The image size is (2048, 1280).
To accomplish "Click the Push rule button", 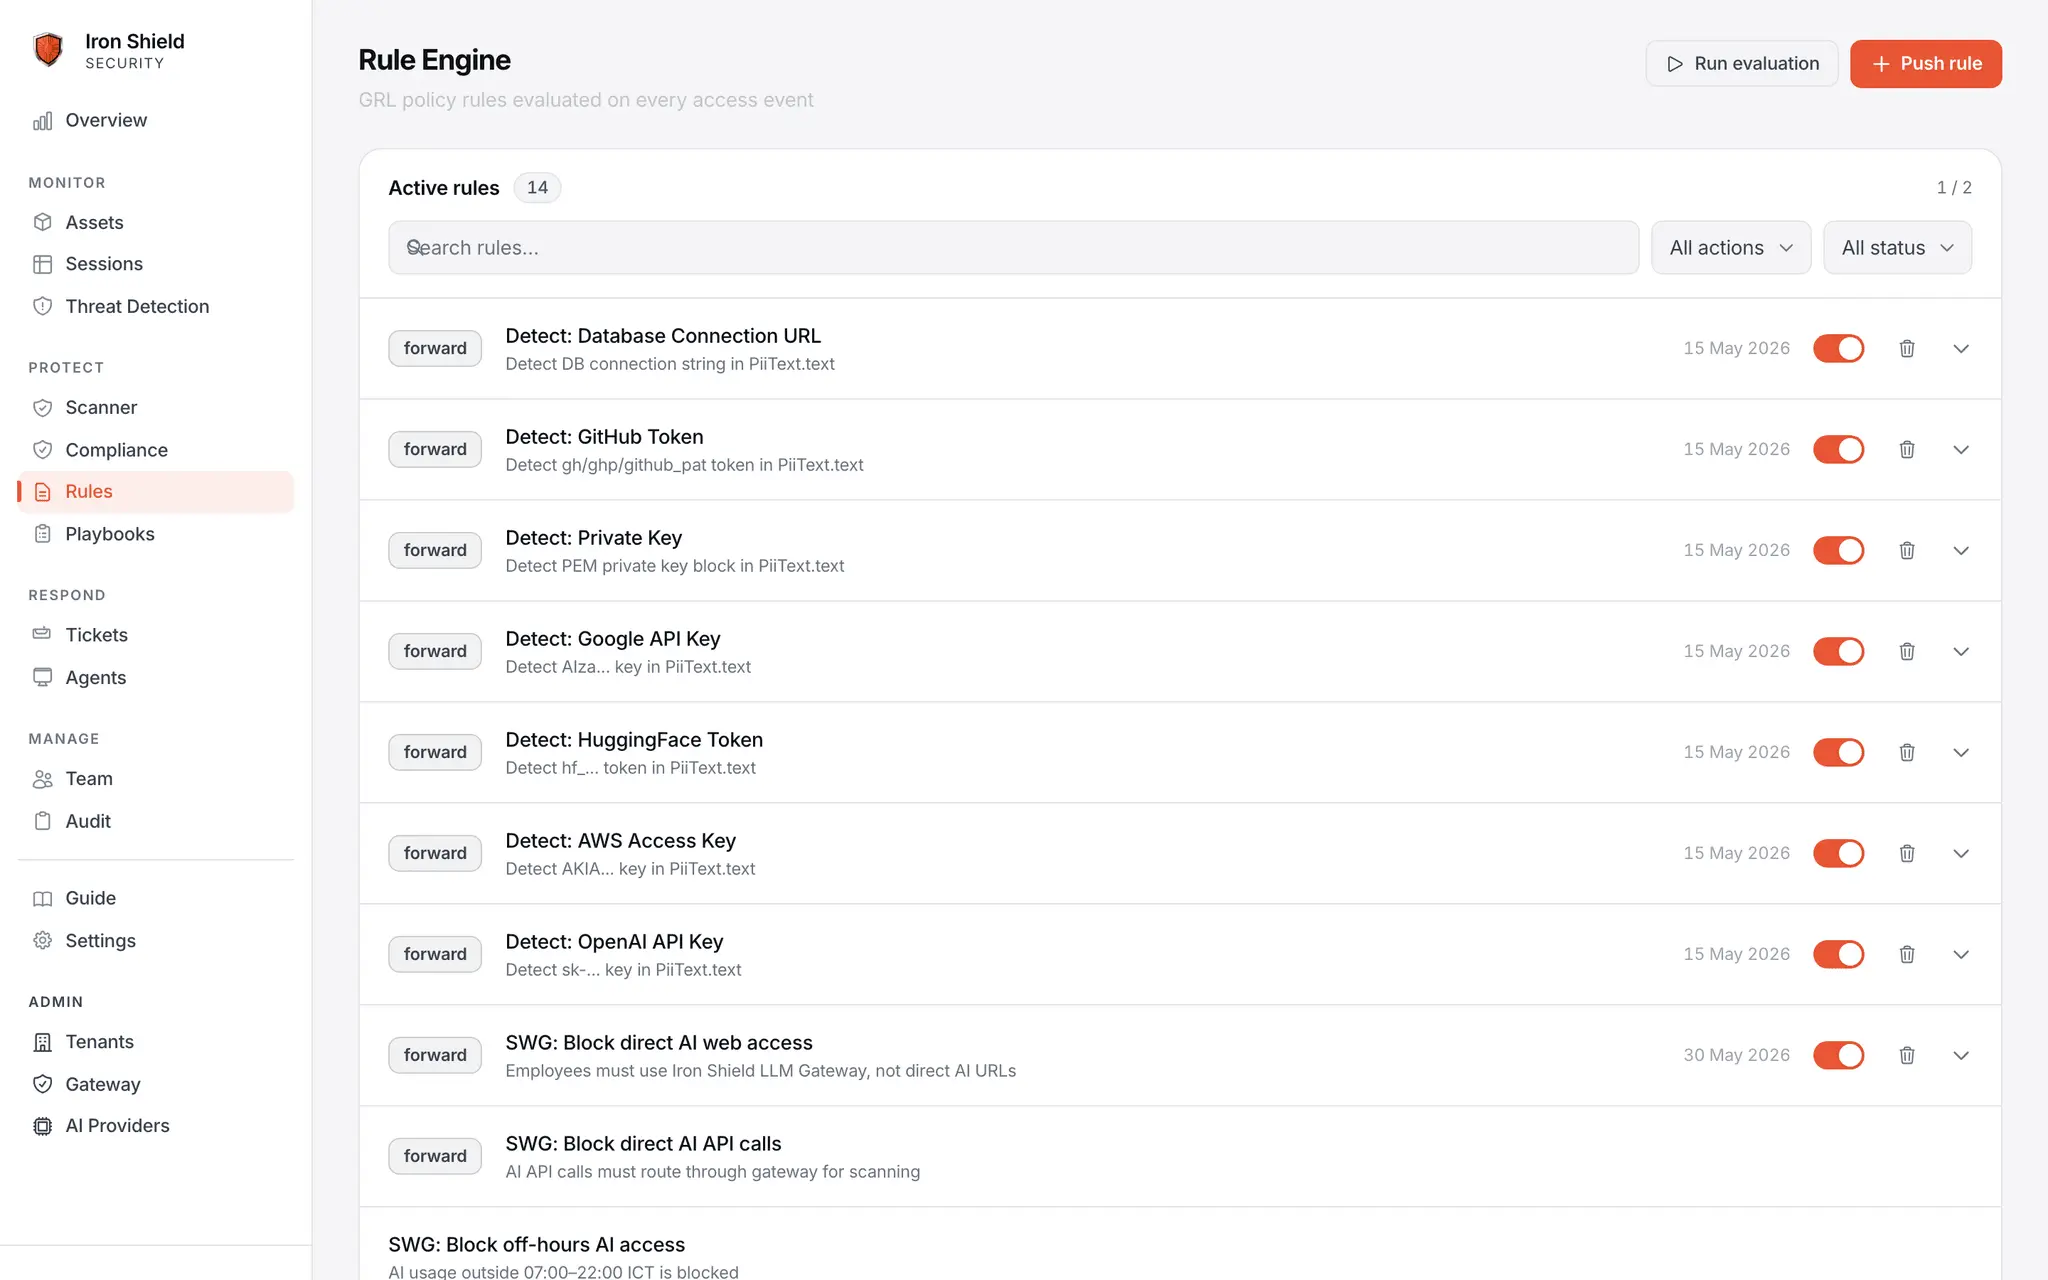I will click(x=1926, y=64).
